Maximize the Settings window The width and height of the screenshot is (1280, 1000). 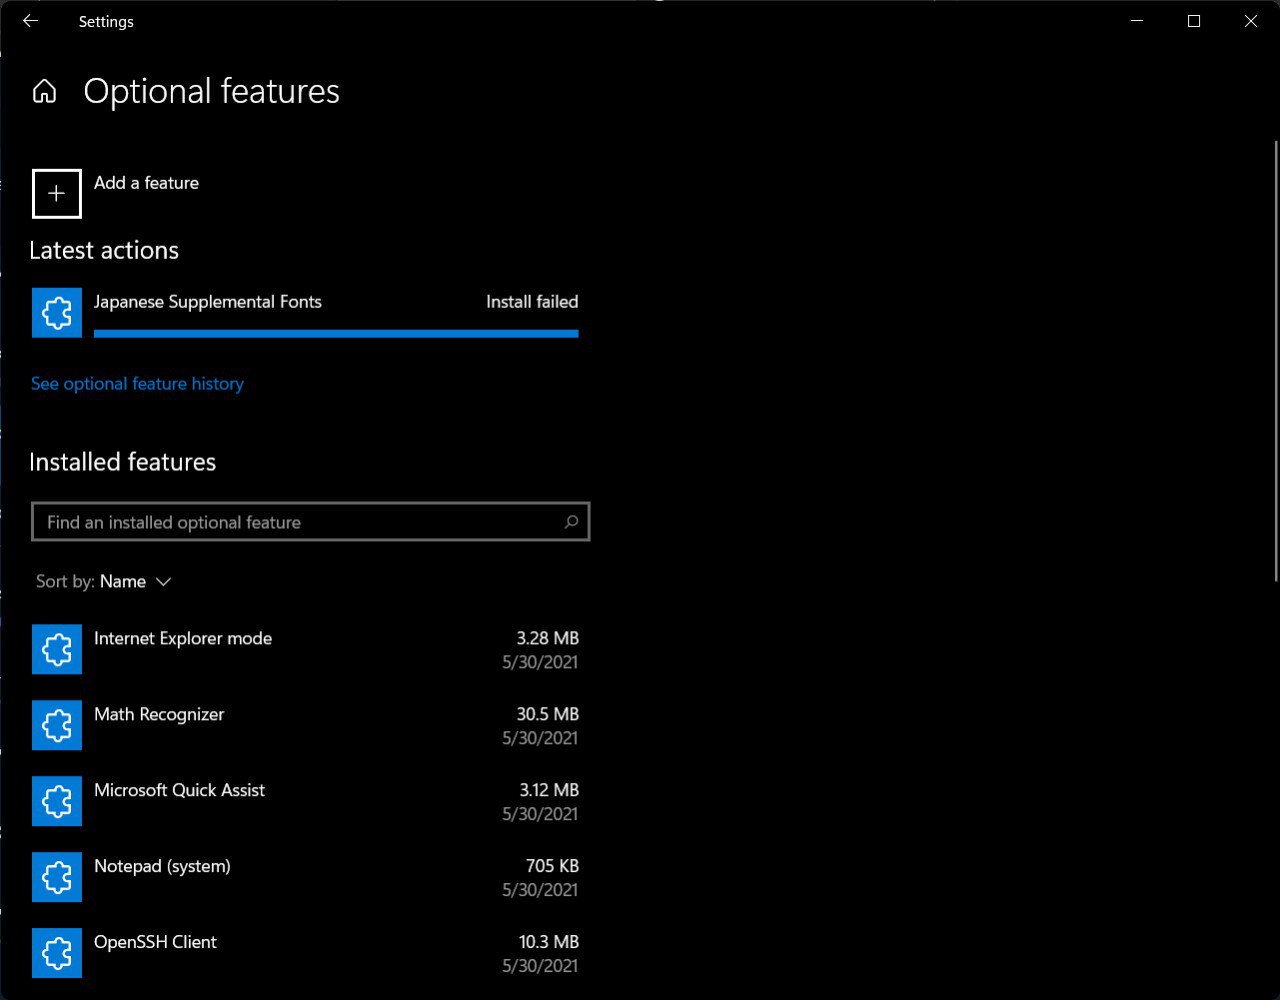tap(1193, 21)
